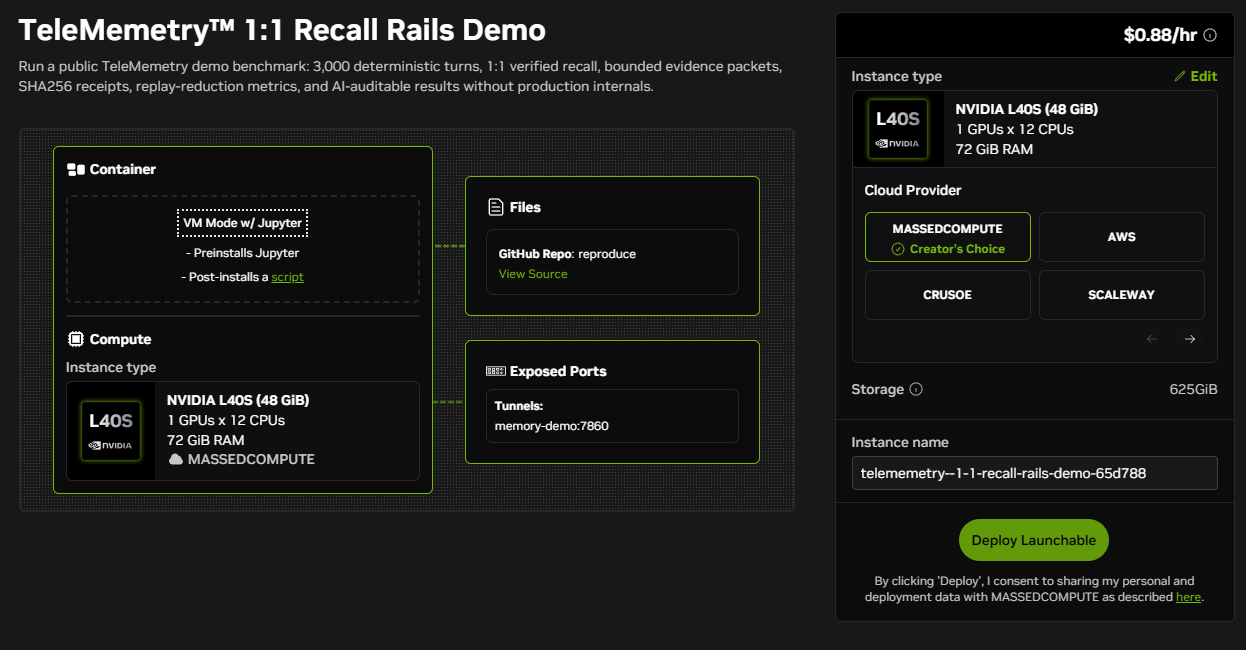Screen dimensions: 1246x650
Task: Choose SCALEWAY as cloud provider
Action: [1122, 295]
